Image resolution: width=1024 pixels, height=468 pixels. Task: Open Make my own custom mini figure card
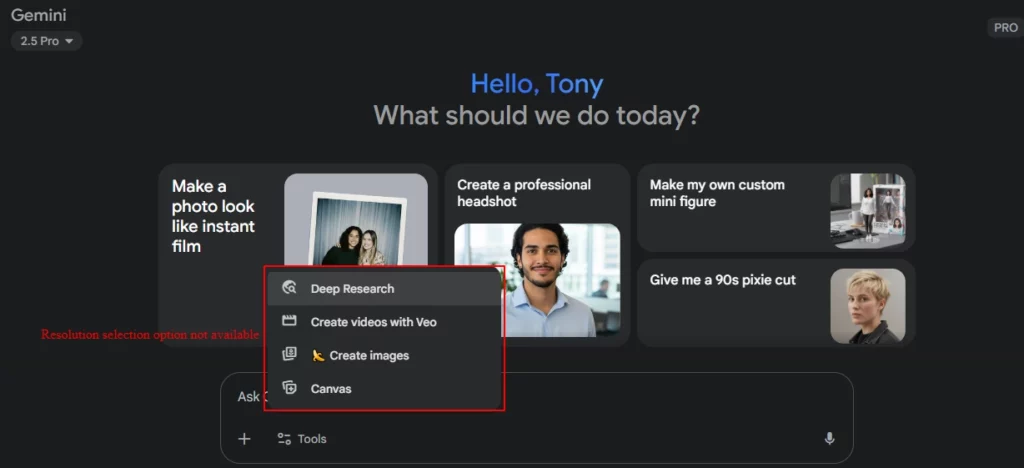[x=776, y=208]
